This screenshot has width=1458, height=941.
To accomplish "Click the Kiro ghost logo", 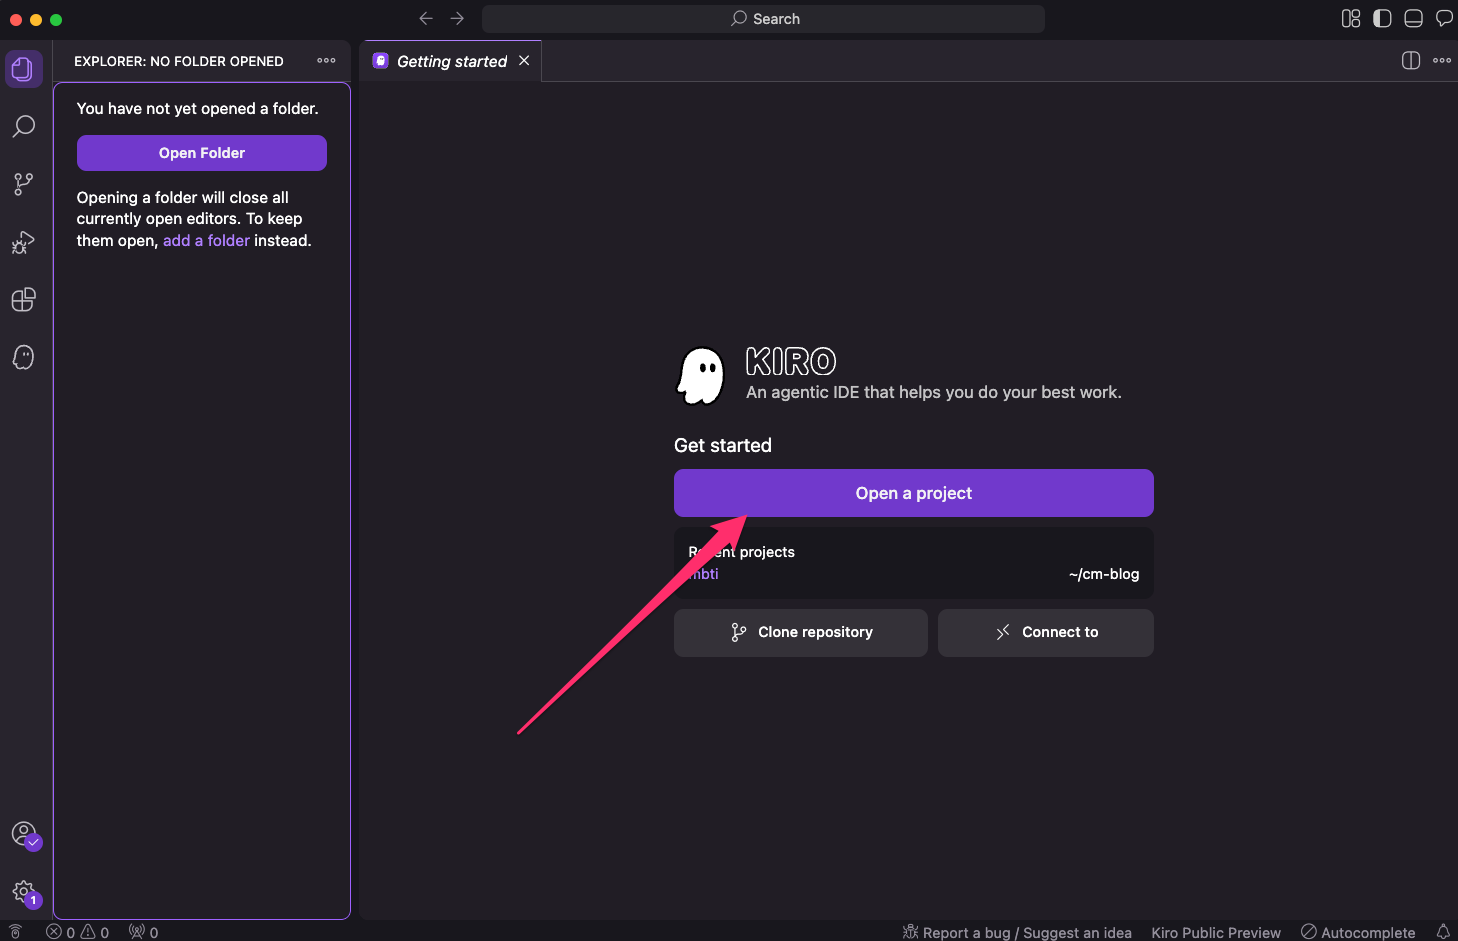I will pyautogui.click(x=701, y=376).
